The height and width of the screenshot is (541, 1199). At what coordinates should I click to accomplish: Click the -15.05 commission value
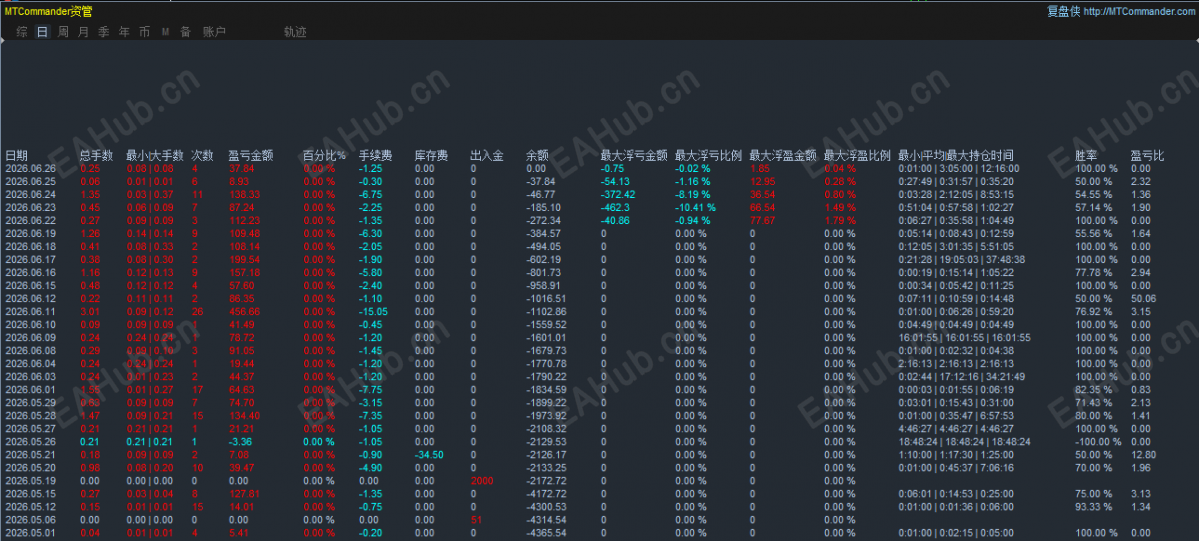[373, 311]
